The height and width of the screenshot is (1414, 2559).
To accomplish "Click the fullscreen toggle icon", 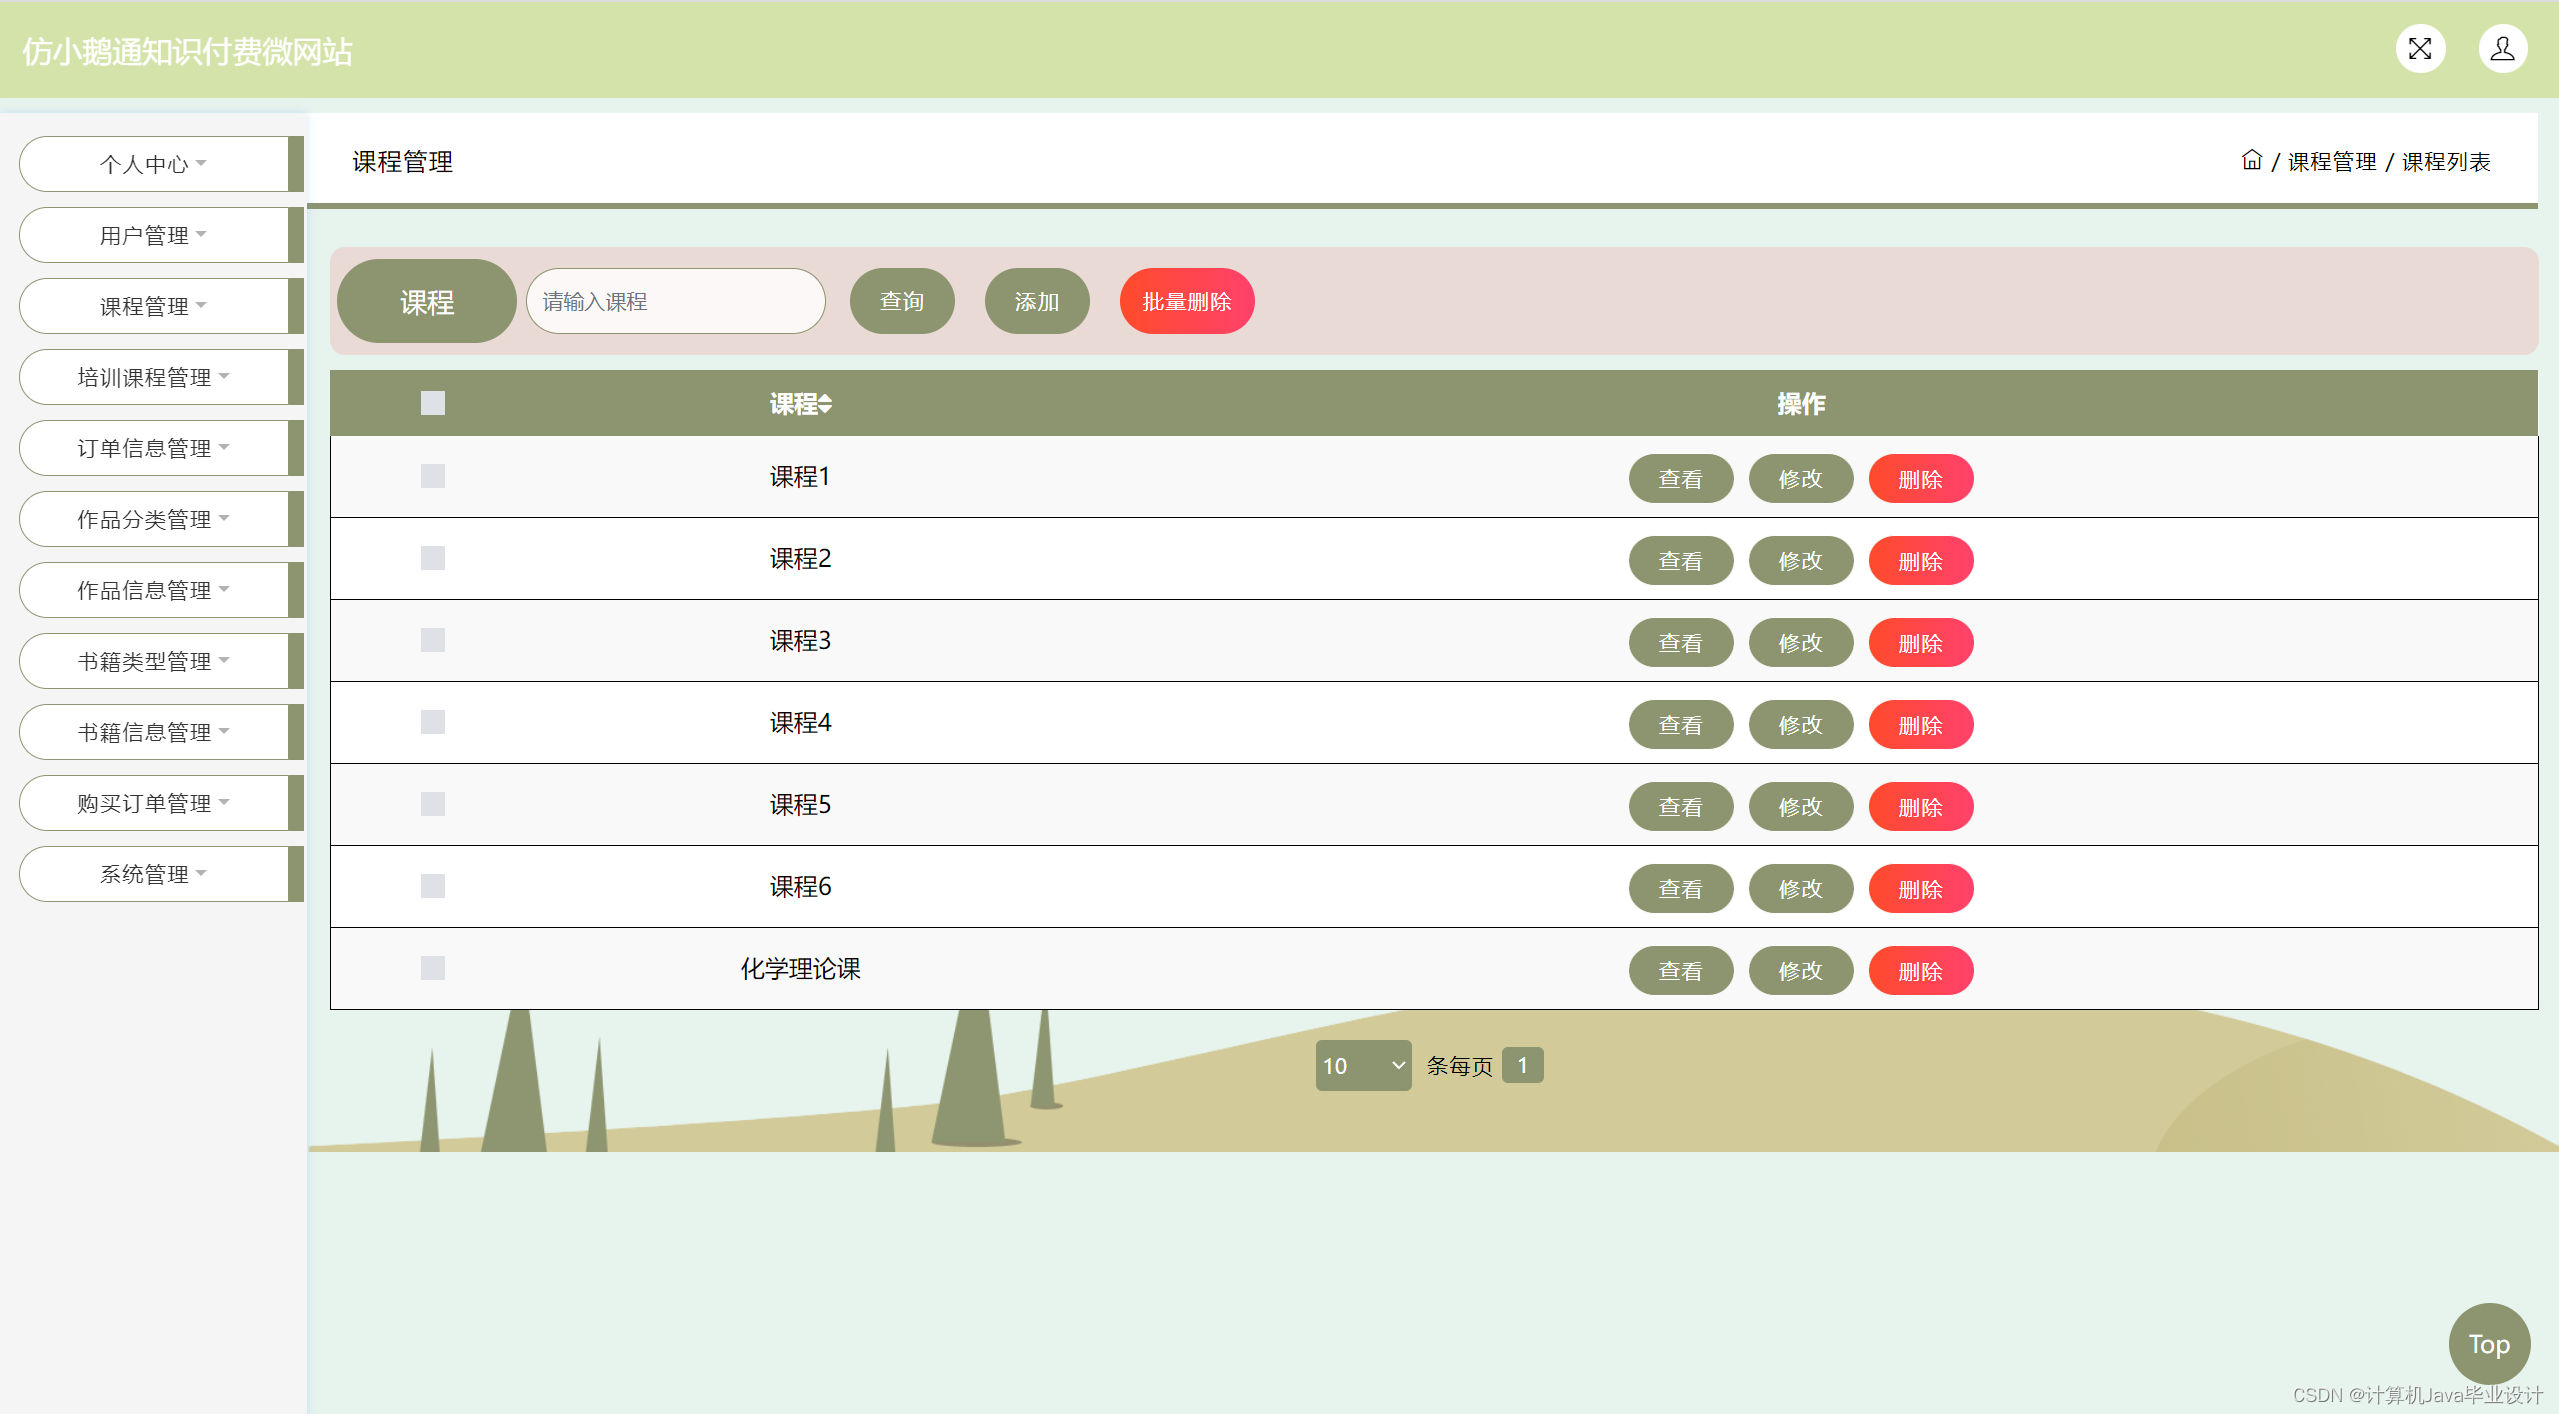I will point(2420,49).
